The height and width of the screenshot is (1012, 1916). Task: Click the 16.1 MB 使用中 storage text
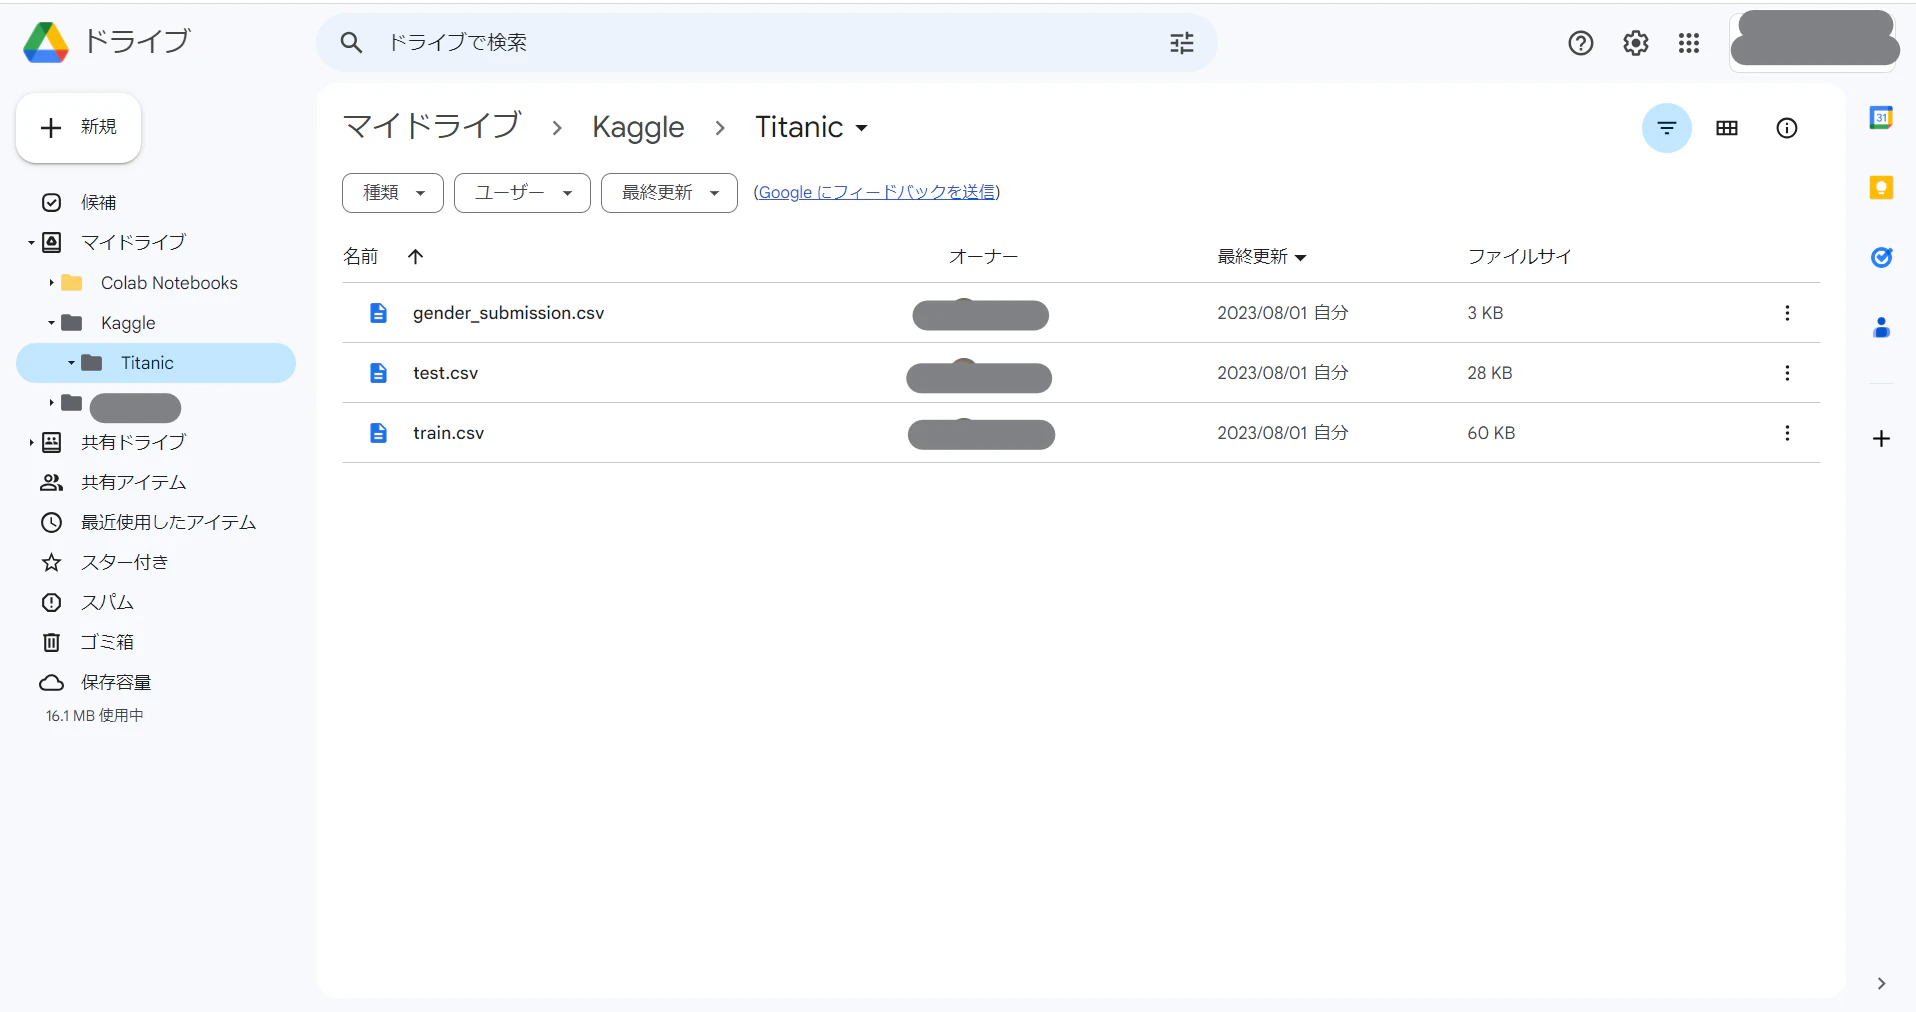coord(95,716)
